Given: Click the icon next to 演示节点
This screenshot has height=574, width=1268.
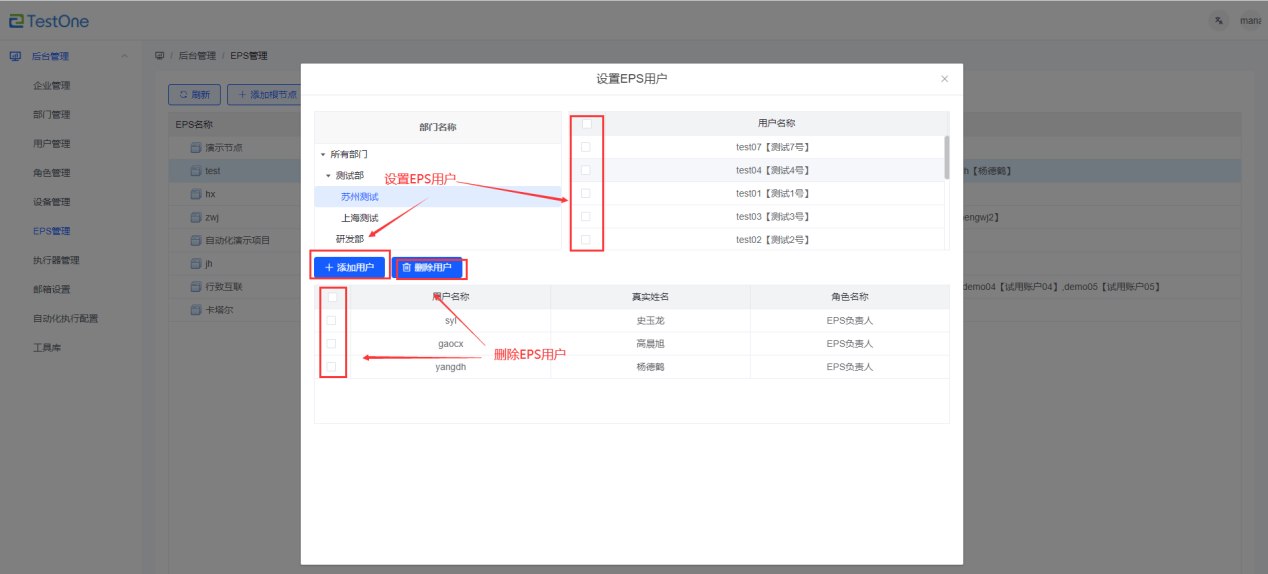Looking at the screenshot, I should (196, 148).
